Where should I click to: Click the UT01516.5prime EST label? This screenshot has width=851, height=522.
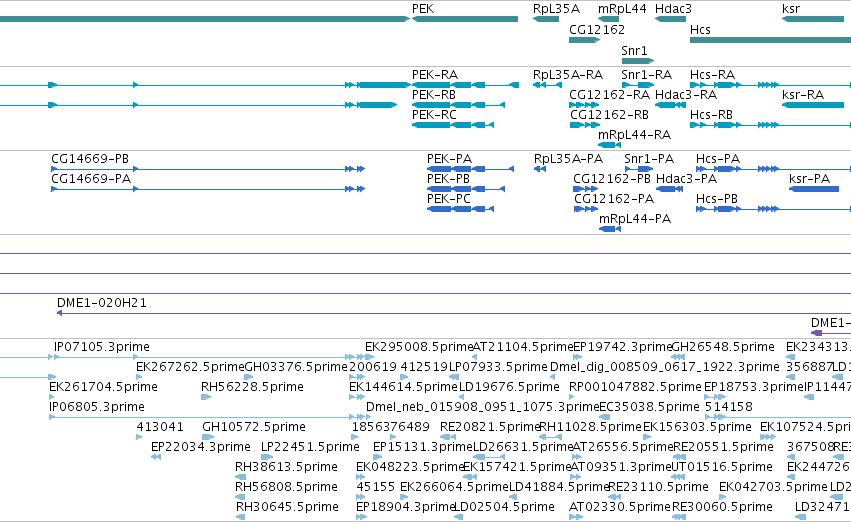tap(722, 467)
